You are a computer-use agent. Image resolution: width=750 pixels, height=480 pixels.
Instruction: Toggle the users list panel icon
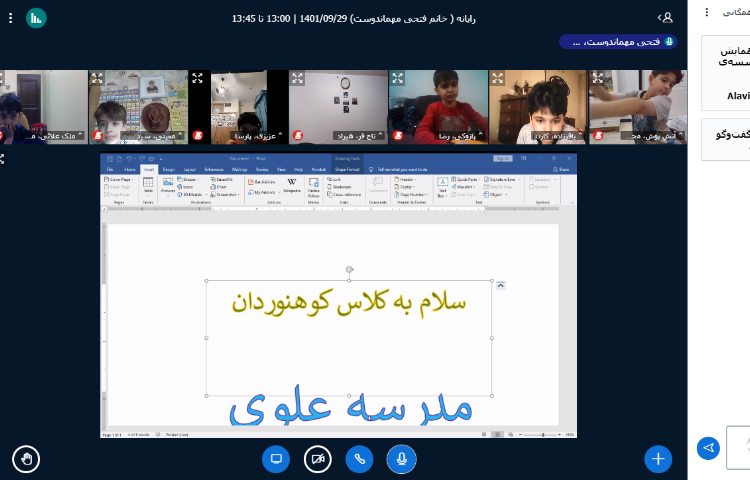[x=665, y=18]
